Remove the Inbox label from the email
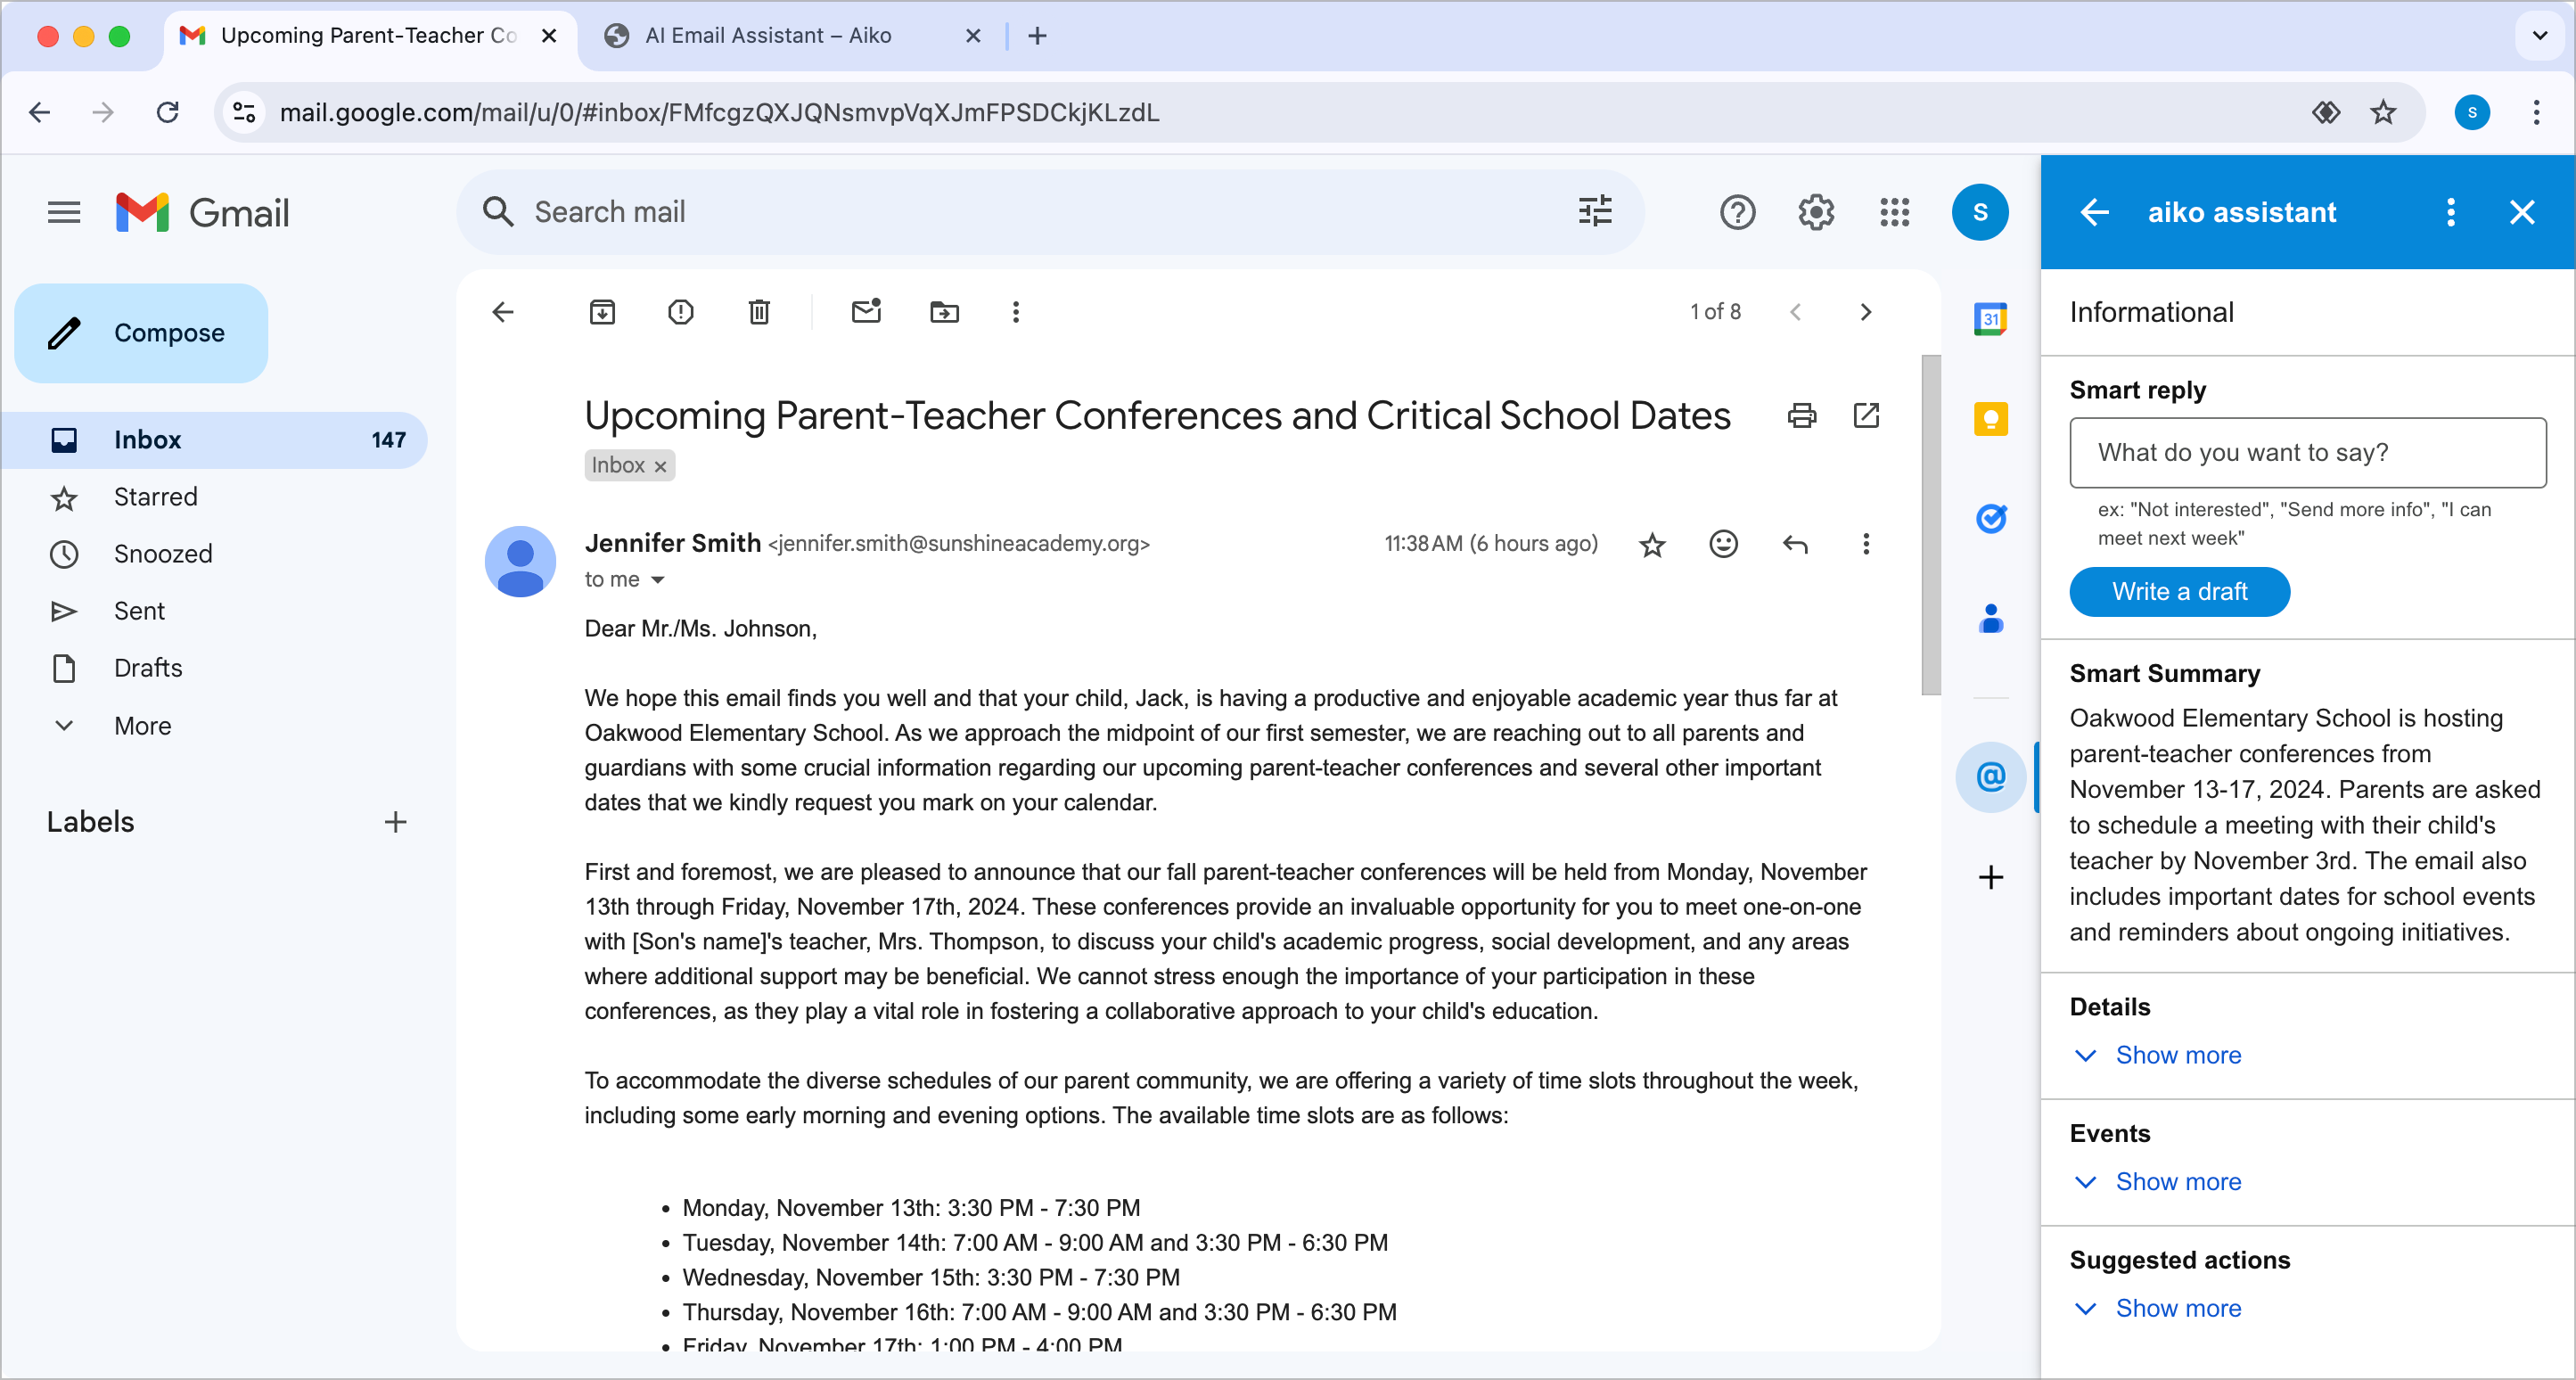Viewport: 2576px width, 1380px height. (660, 465)
